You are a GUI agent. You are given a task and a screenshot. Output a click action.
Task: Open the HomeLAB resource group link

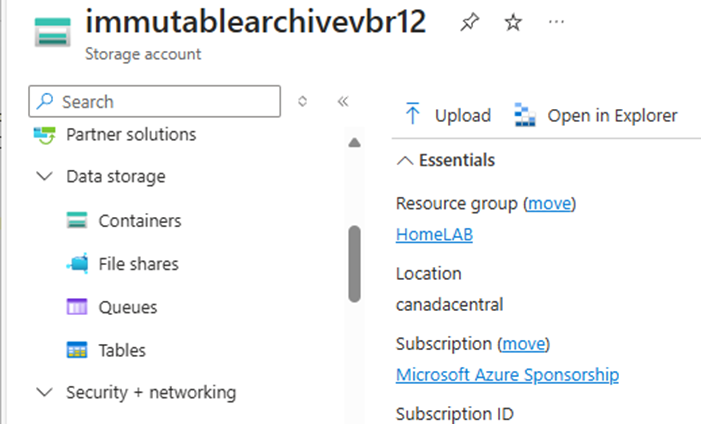pos(434,234)
